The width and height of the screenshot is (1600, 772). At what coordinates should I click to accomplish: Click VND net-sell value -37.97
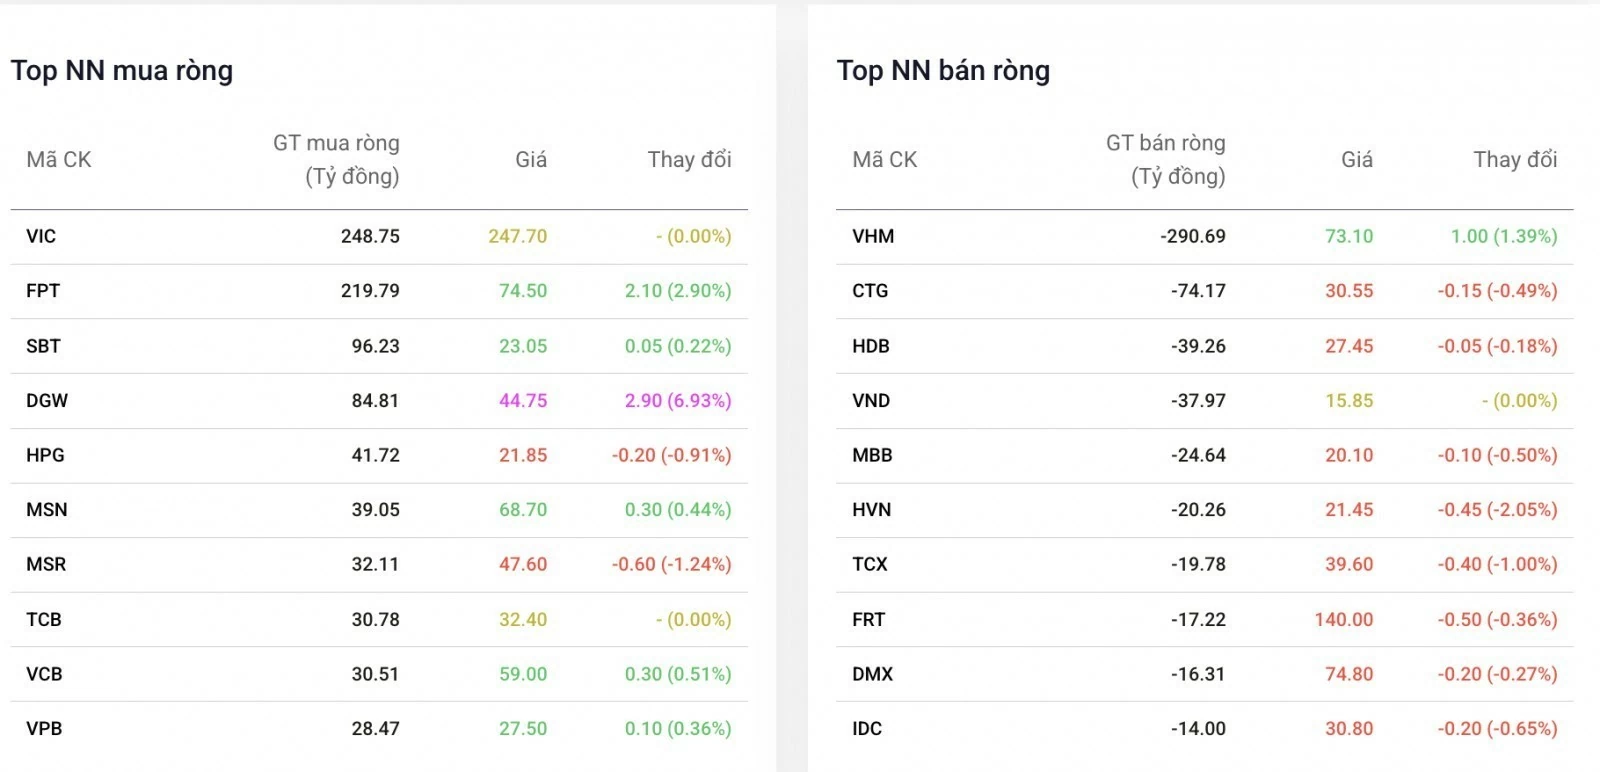tap(1198, 400)
